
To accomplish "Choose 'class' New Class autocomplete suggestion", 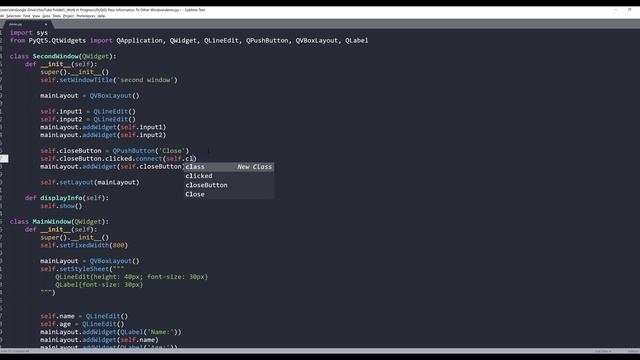I will [x=229, y=167].
